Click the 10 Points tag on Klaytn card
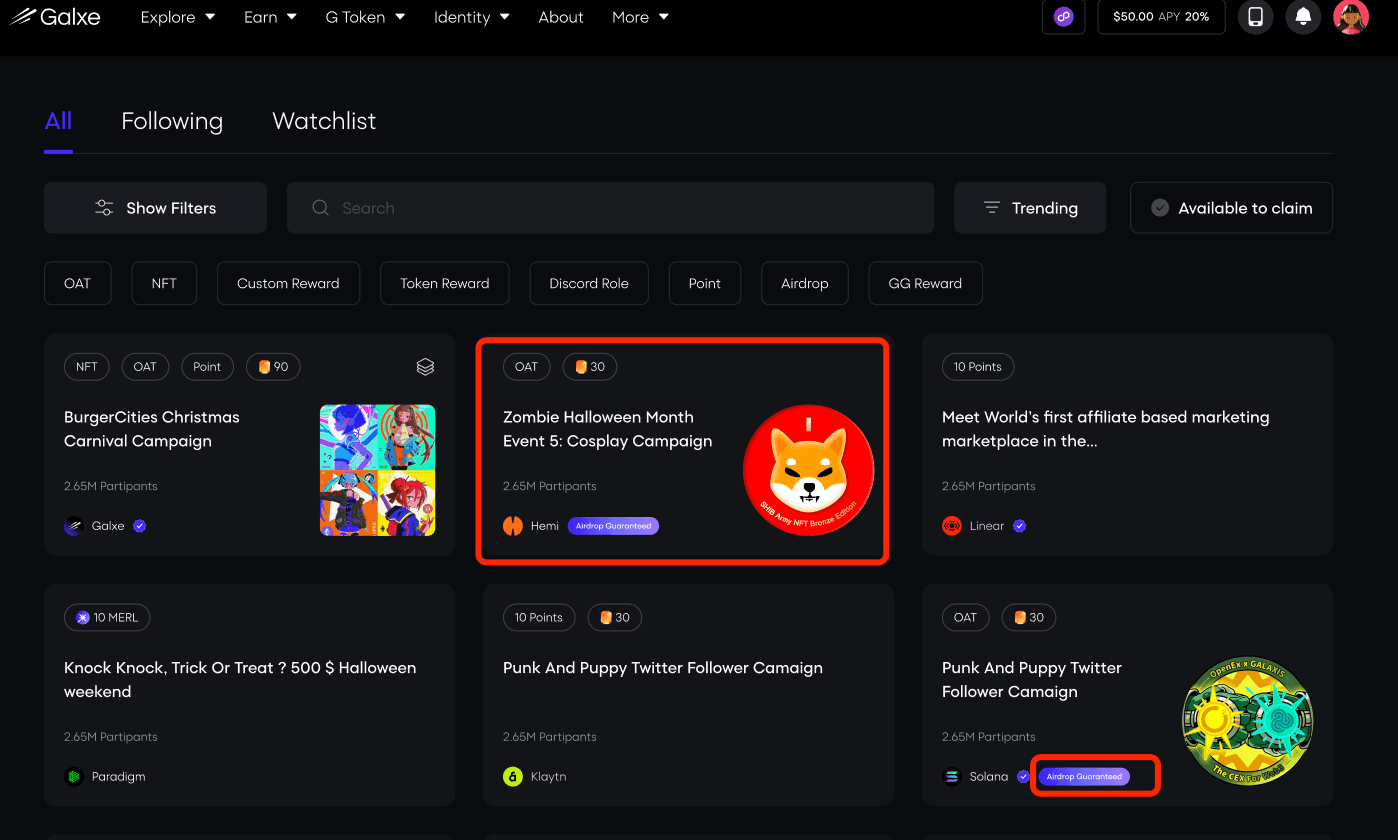The width and height of the screenshot is (1398, 840). coord(539,617)
